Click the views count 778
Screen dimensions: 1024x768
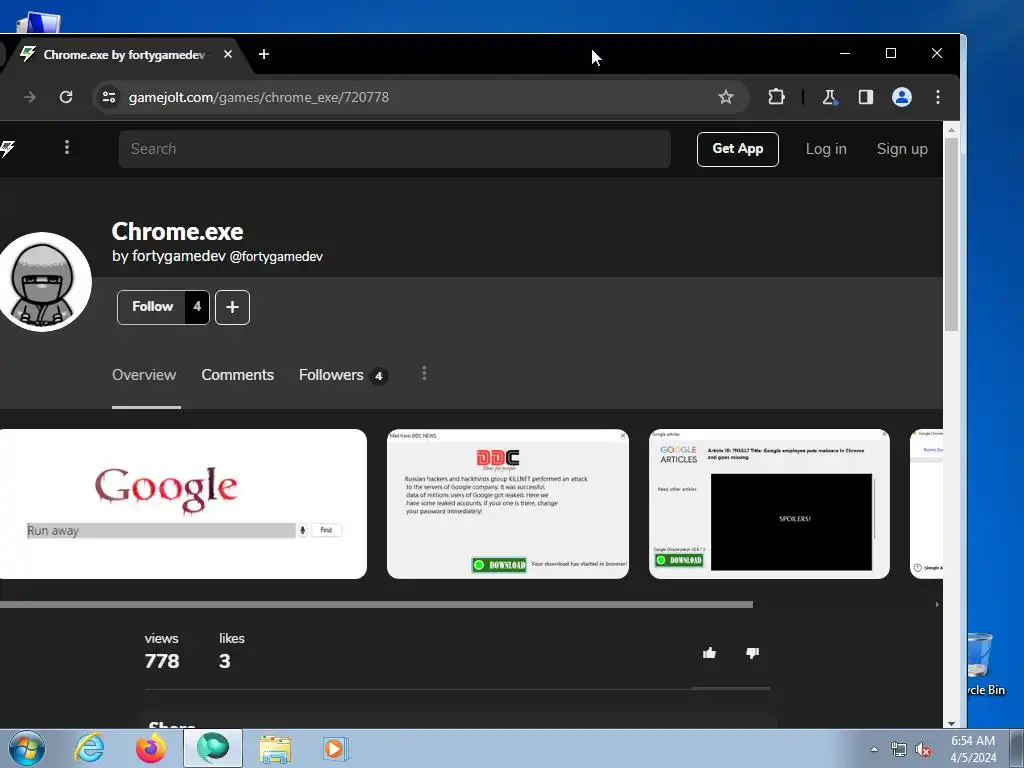162,661
